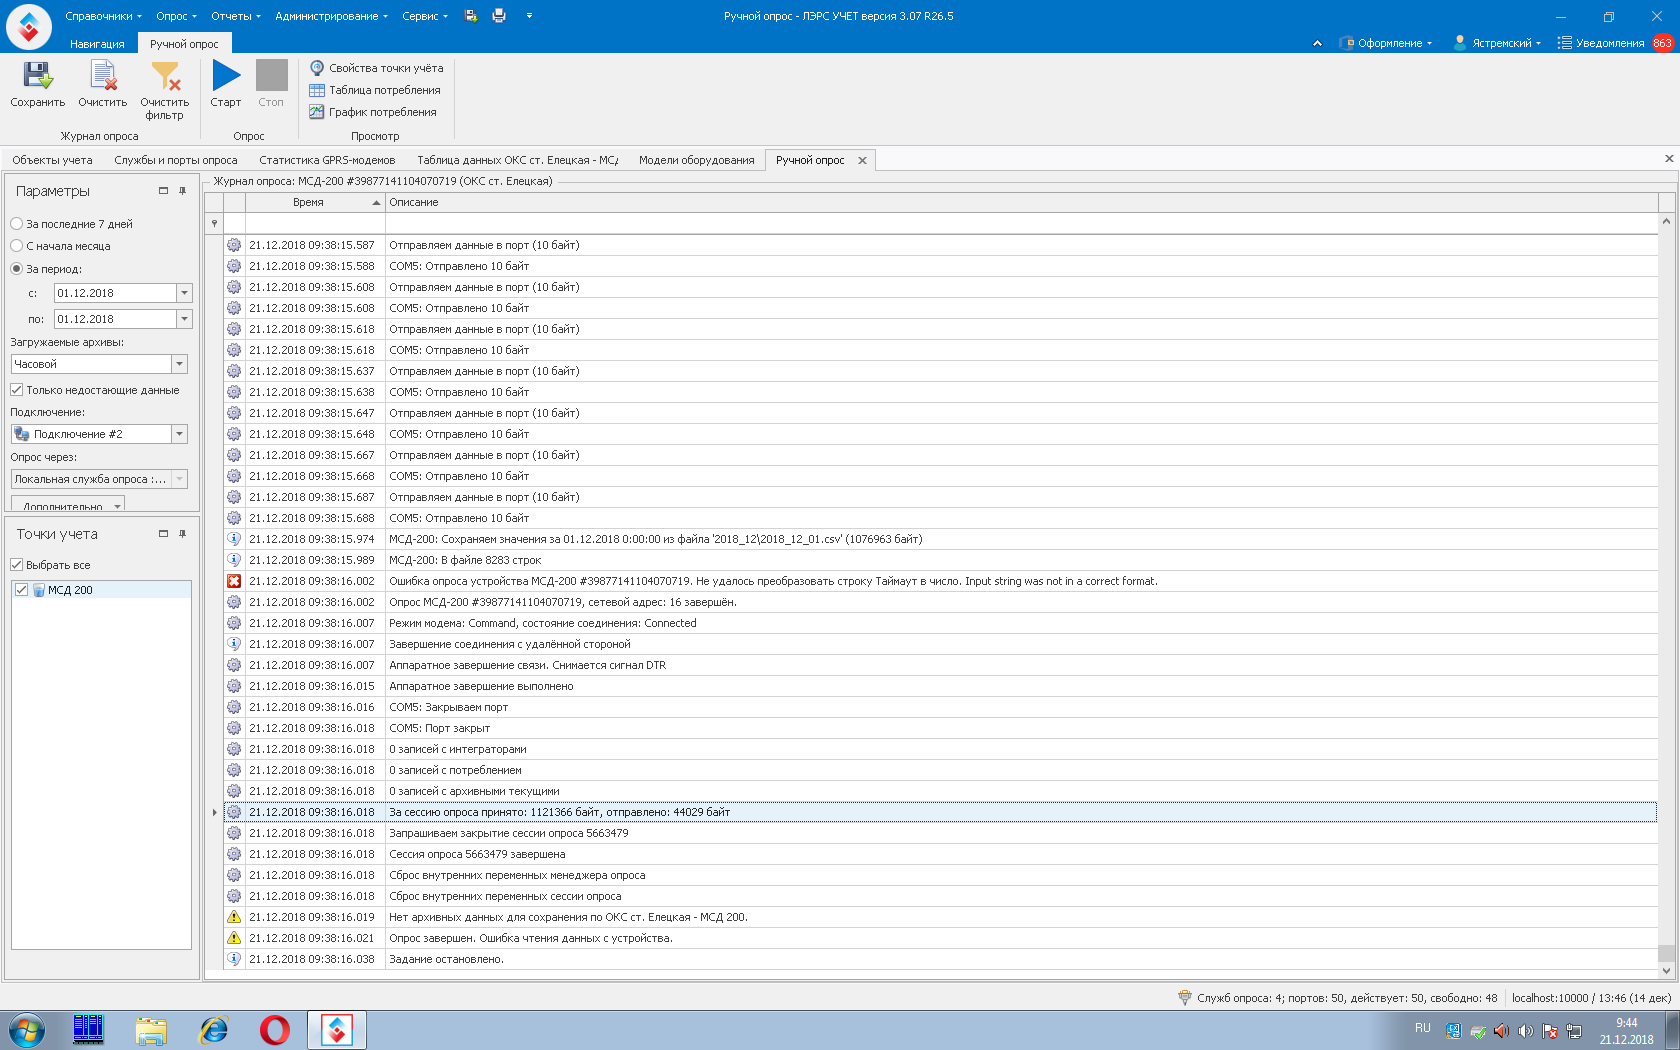Switch to the Навигация ribbon tab

click(x=97, y=44)
